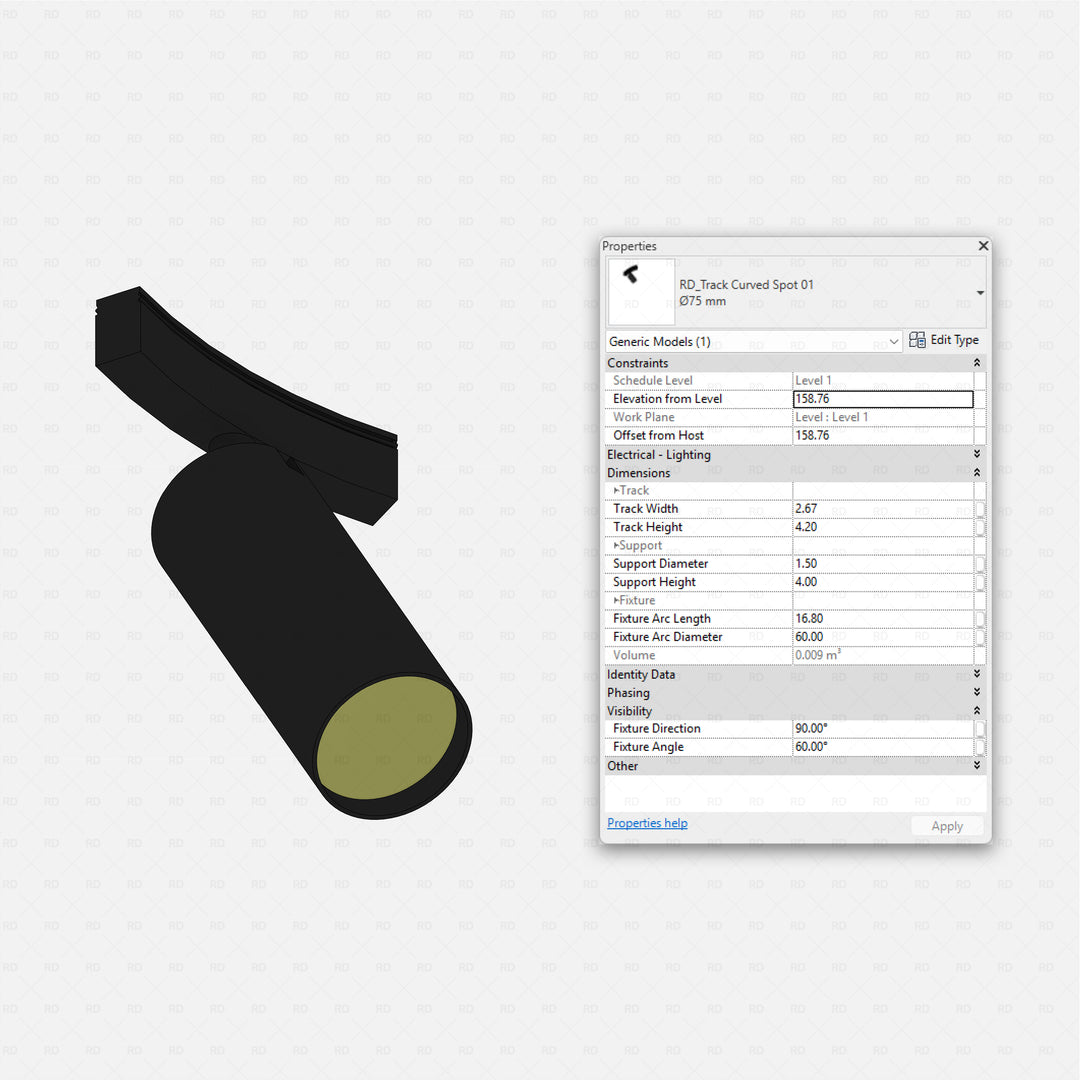The image size is (1080, 1080).
Task: Select the Elevation from Level value field
Action: [x=880, y=398]
